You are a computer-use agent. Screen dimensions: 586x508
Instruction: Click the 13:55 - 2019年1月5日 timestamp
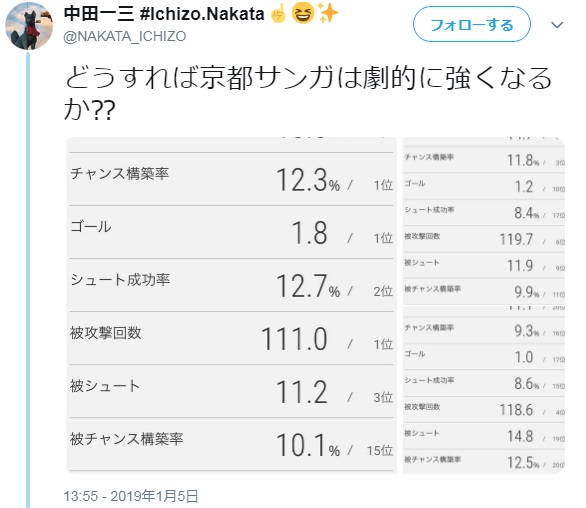pos(130,496)
